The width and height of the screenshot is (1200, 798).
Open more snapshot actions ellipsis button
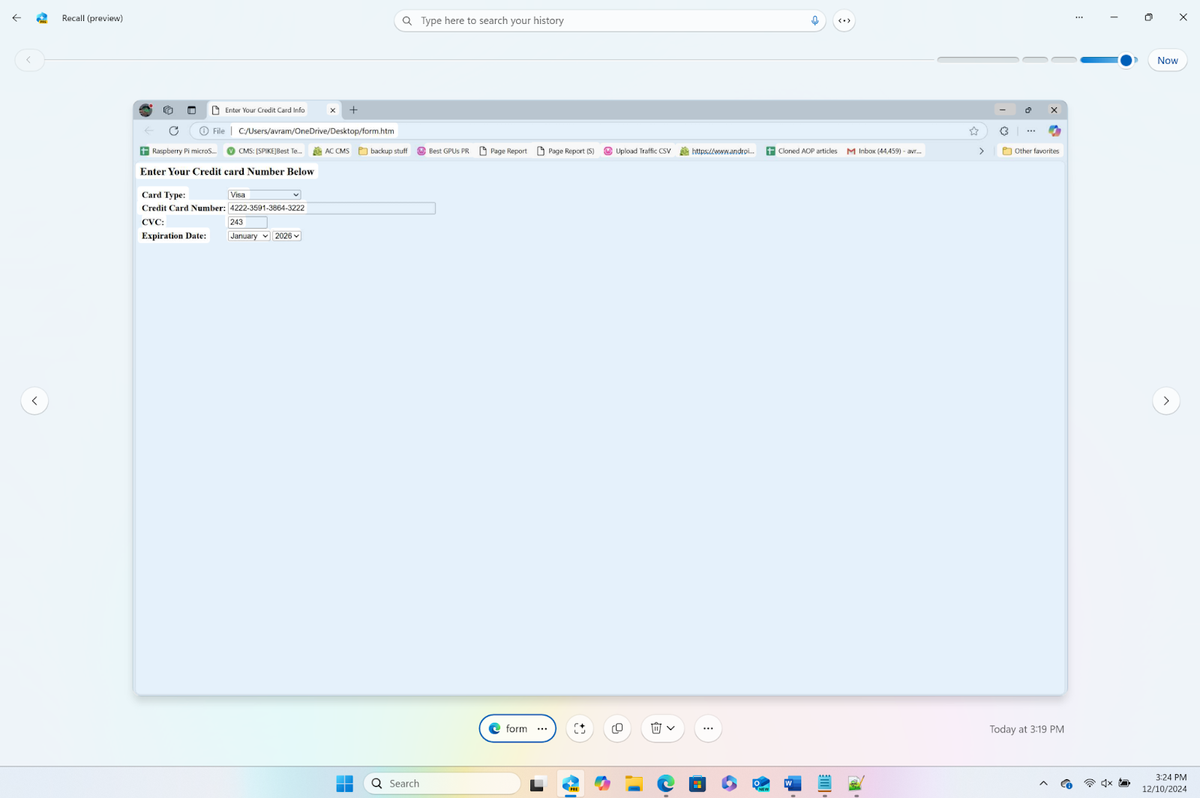click(707, 729)
